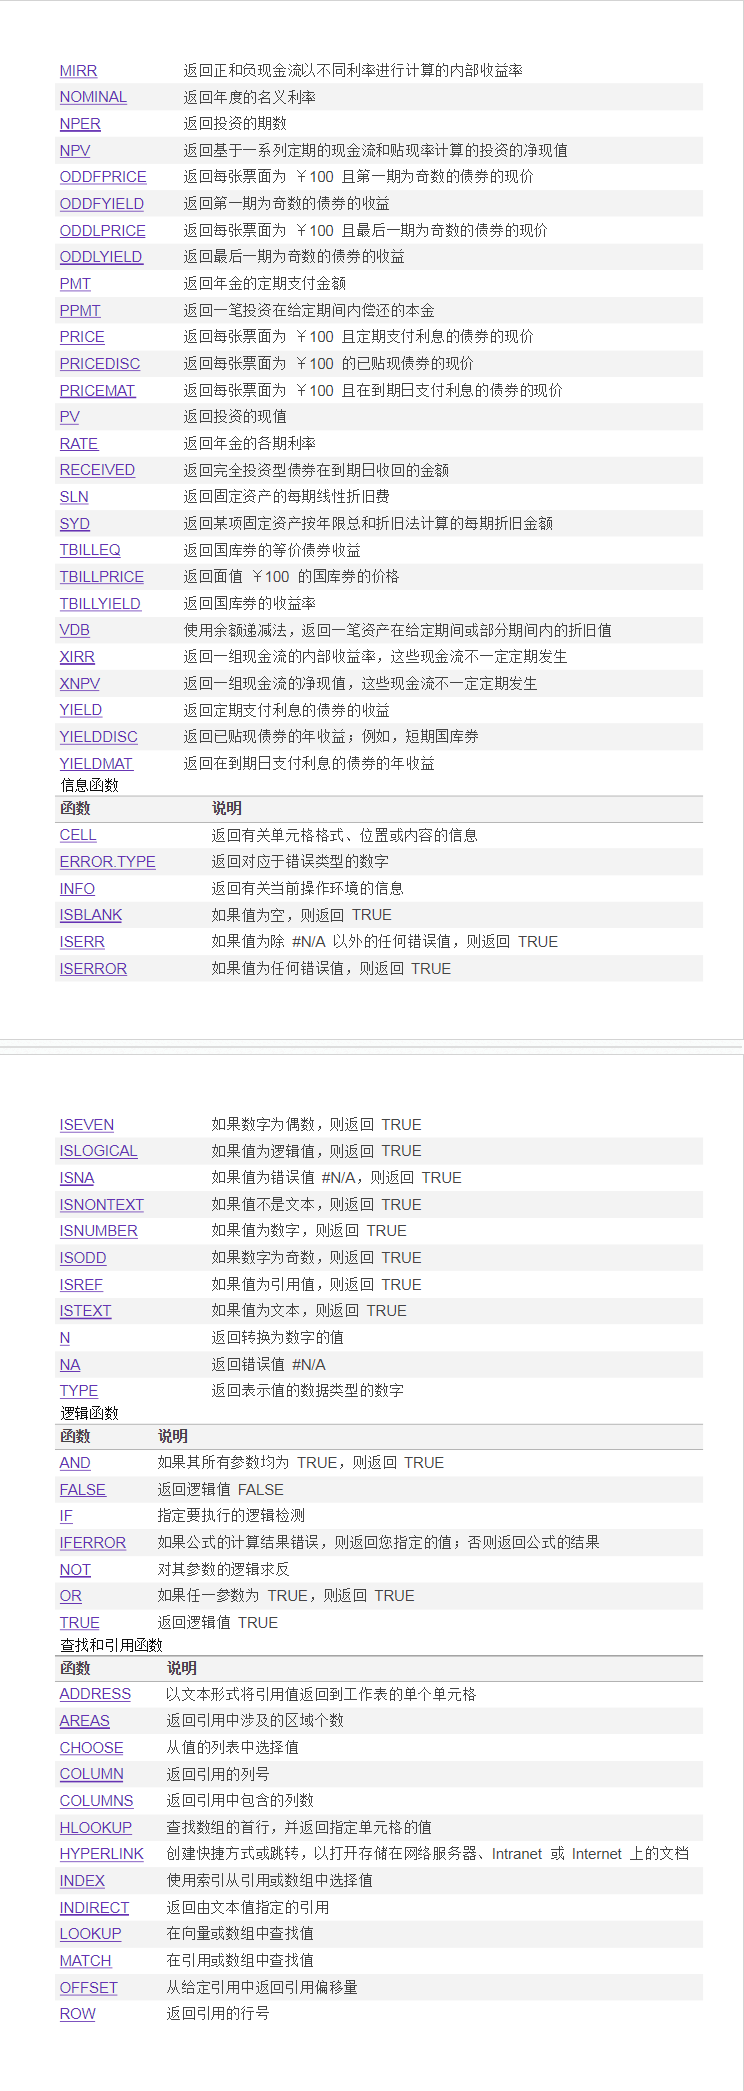Click the TBILLYIELD link
The height and width of the screenshot is (2091, 744).
coord(100,604)
